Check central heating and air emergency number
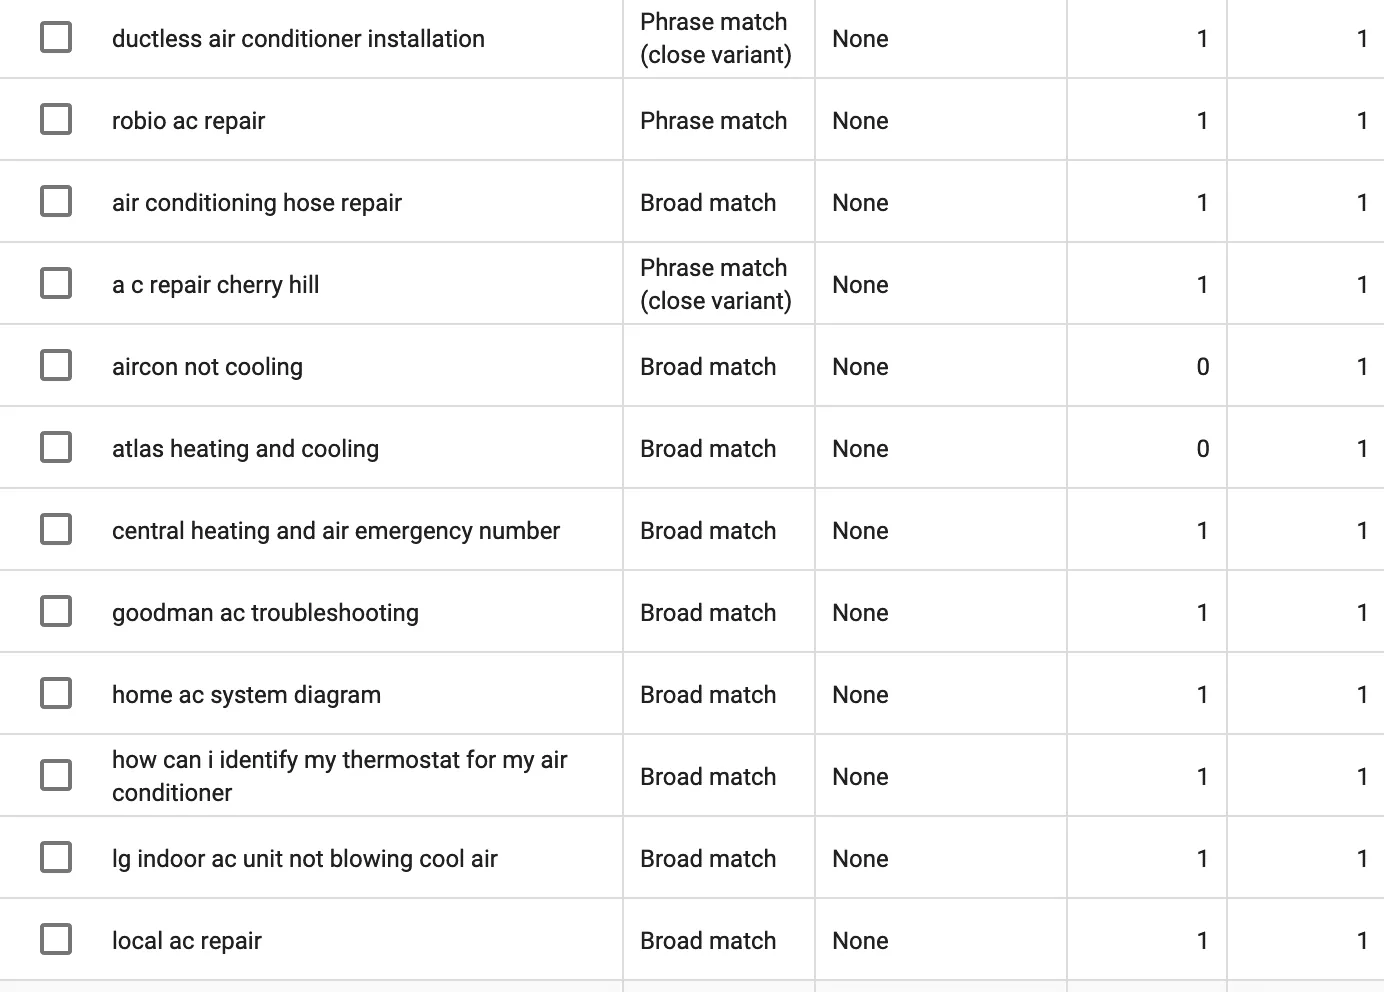This screenshot has width=1384, height=992. coord(56,530)
